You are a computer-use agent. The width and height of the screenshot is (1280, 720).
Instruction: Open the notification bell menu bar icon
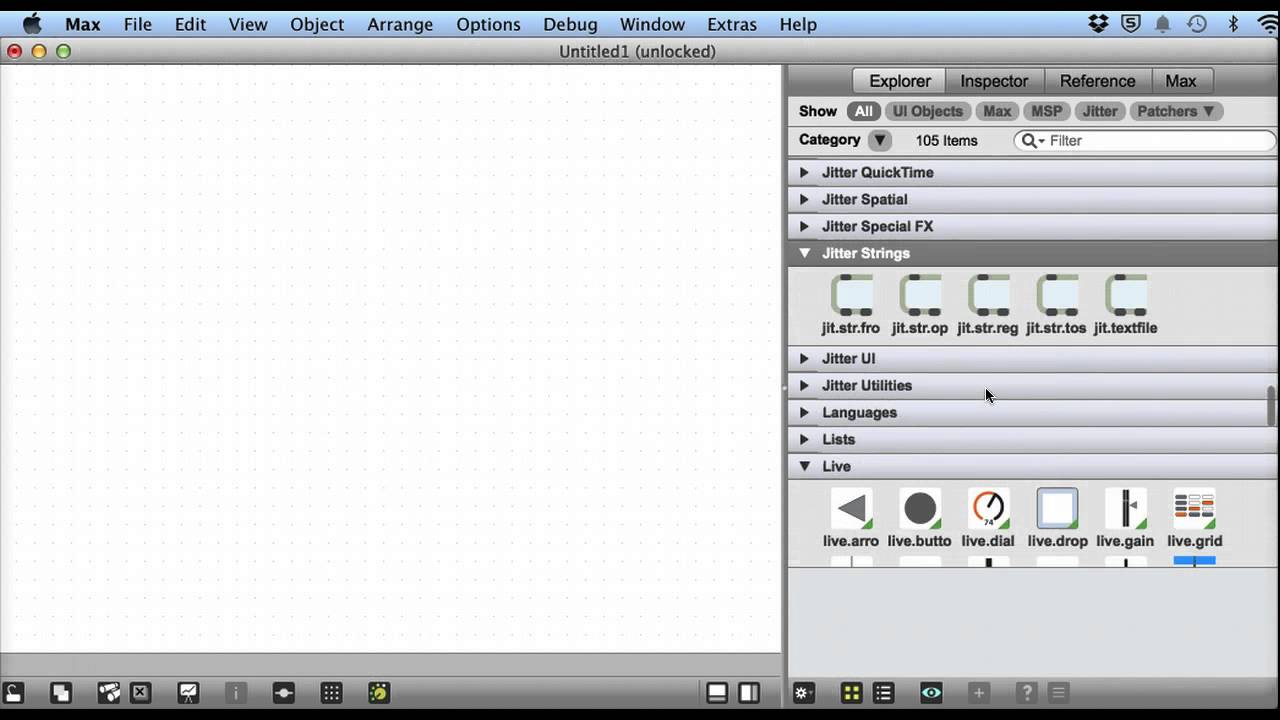pos(1163,24)
